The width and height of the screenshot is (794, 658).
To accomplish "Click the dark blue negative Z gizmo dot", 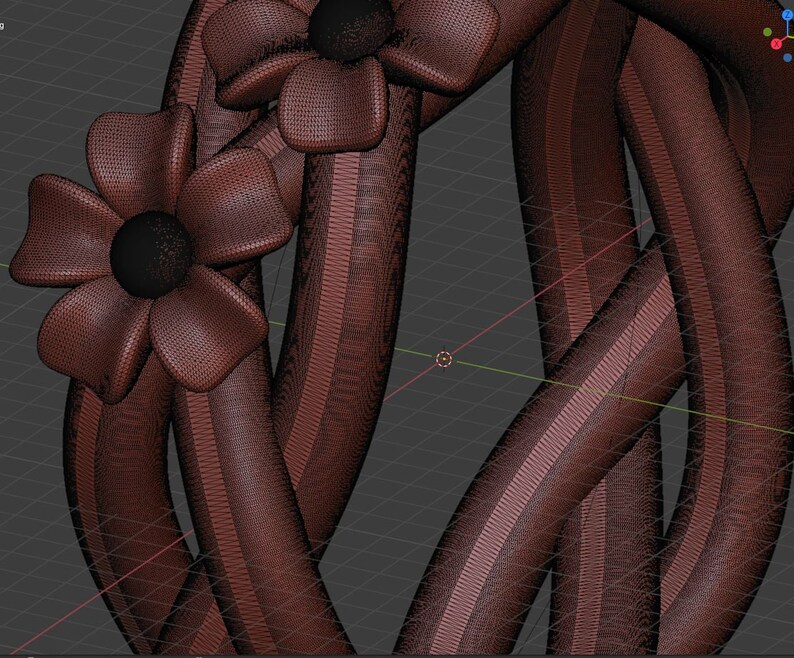I will point(787,58).
